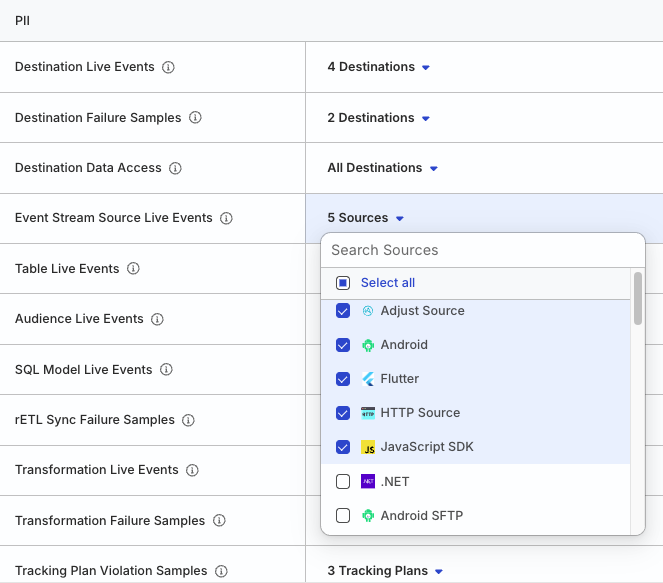Click the Transformation Live Events label
The image size is (663, 583).
97,470
